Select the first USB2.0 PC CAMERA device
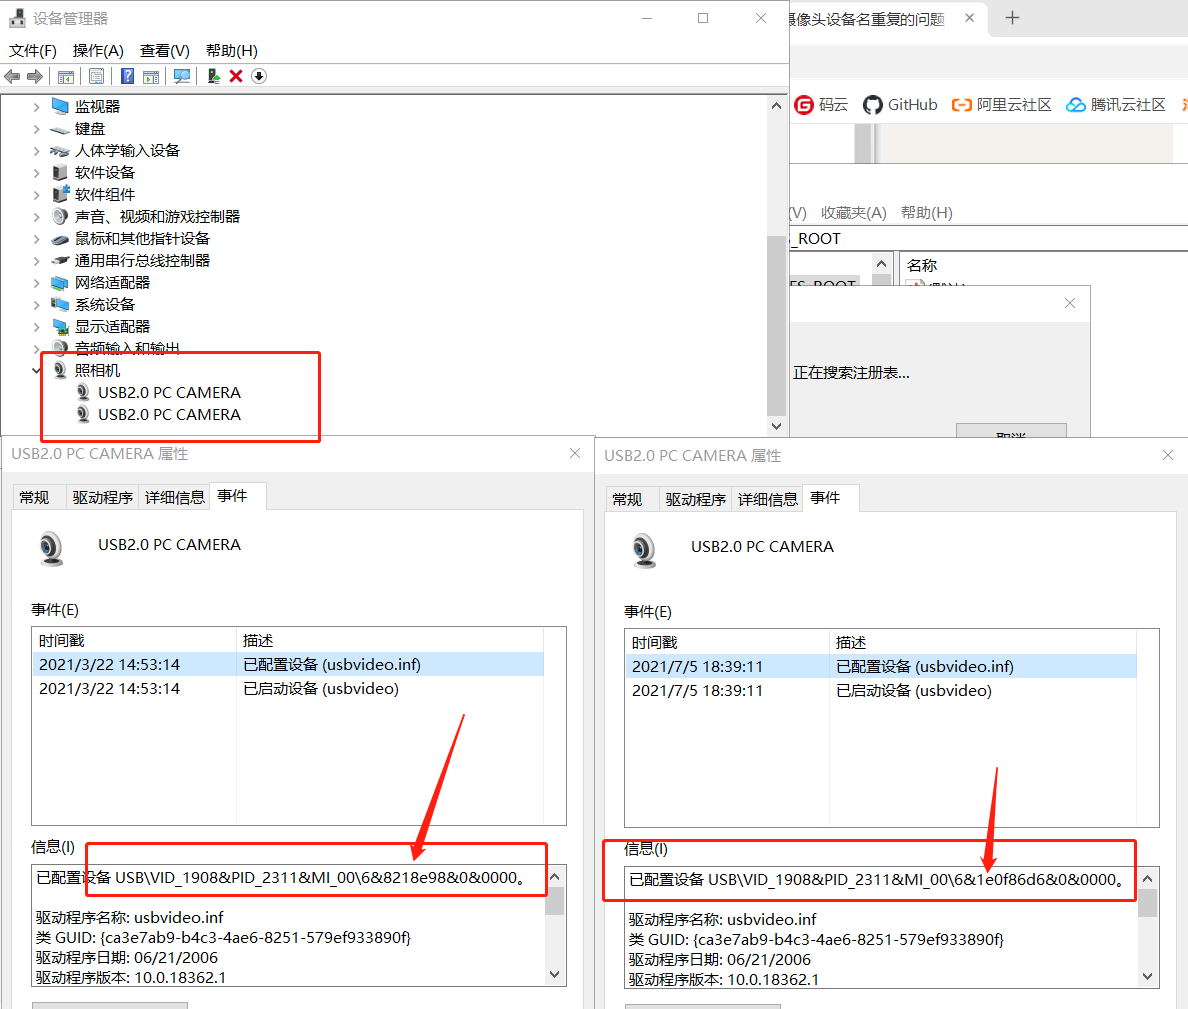Viewport: 1188px width, 1009px height. tap(169, 393)
